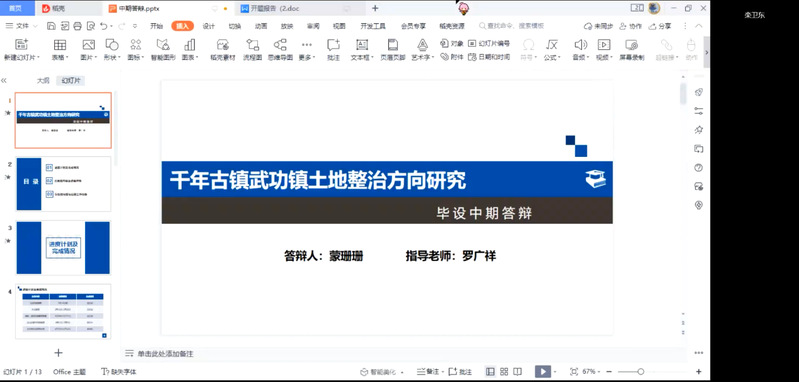
Task: Open the 设计 design ribbon tab
Action: tap(208, 26)
